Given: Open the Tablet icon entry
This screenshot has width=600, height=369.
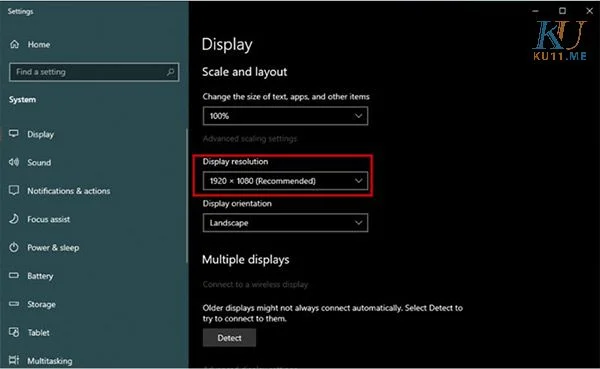Looking at the screenshot, I should 14,332.
